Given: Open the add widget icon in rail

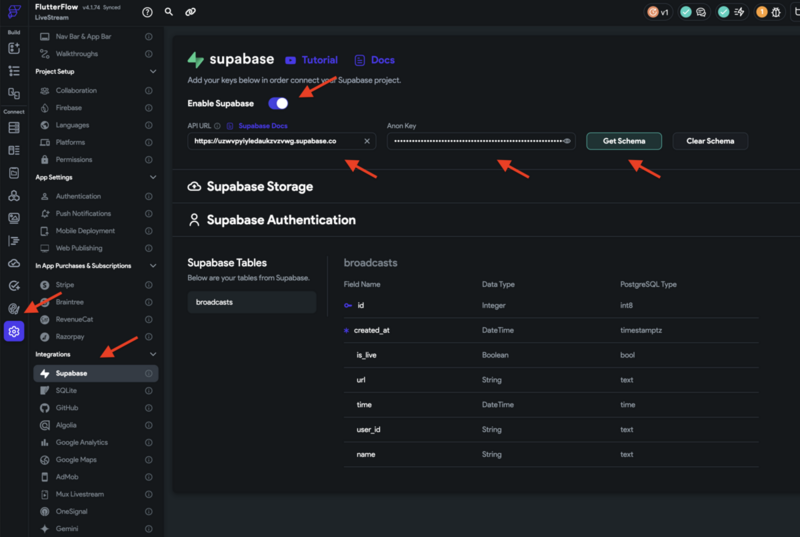Looking at the screenshot, I should [x=14, y=48].
